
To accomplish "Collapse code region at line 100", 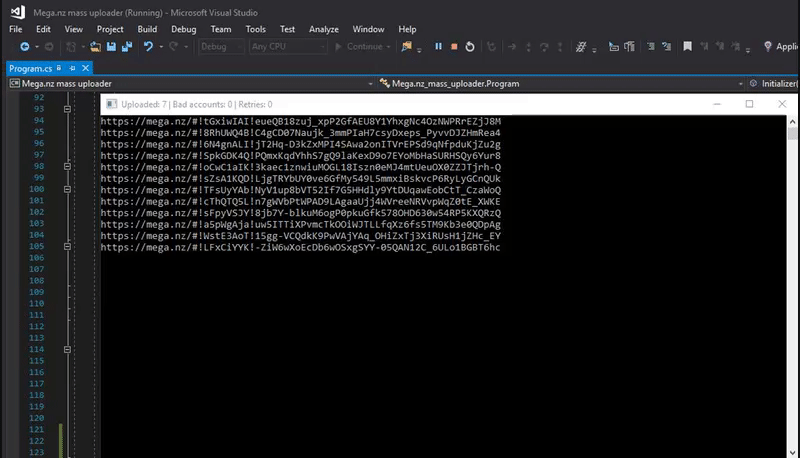I will [67, 189].
